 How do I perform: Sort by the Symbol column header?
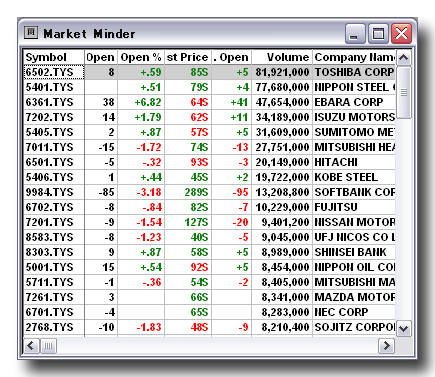tap(54, 57)
